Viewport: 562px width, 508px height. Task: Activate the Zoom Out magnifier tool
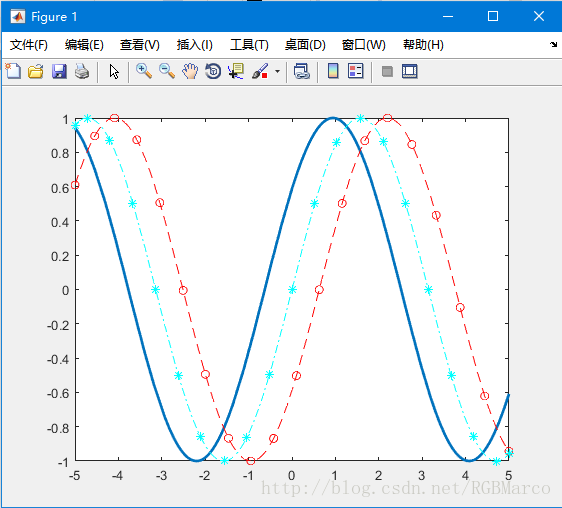(x=167, y=71)
